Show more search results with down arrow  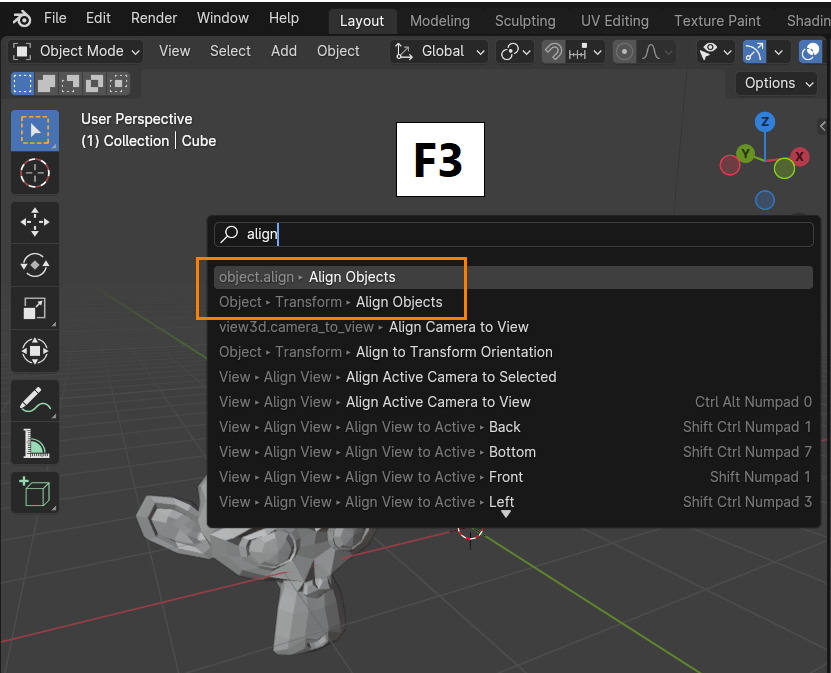[x=506, y=514]
